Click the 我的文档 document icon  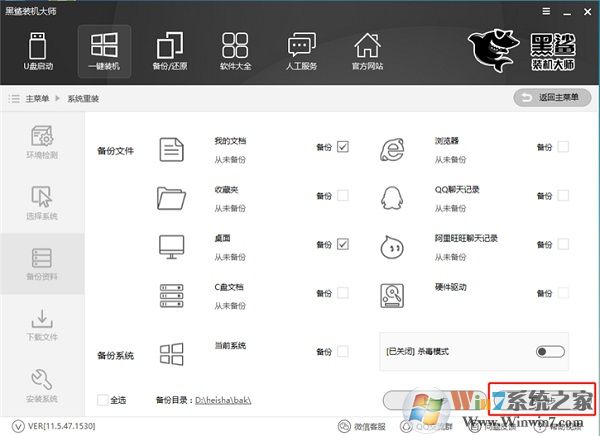[x=171, y=150]
